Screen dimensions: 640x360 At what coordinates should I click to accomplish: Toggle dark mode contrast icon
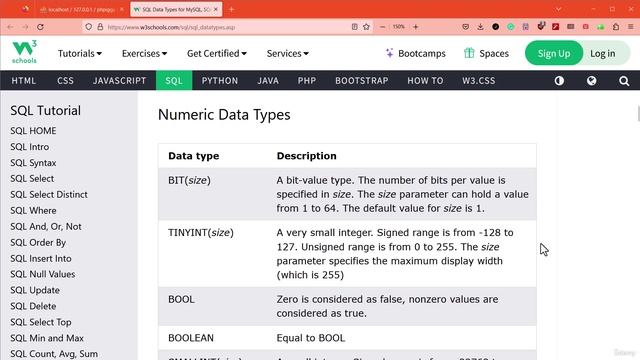pyautogui.click(x=559, y=81)
